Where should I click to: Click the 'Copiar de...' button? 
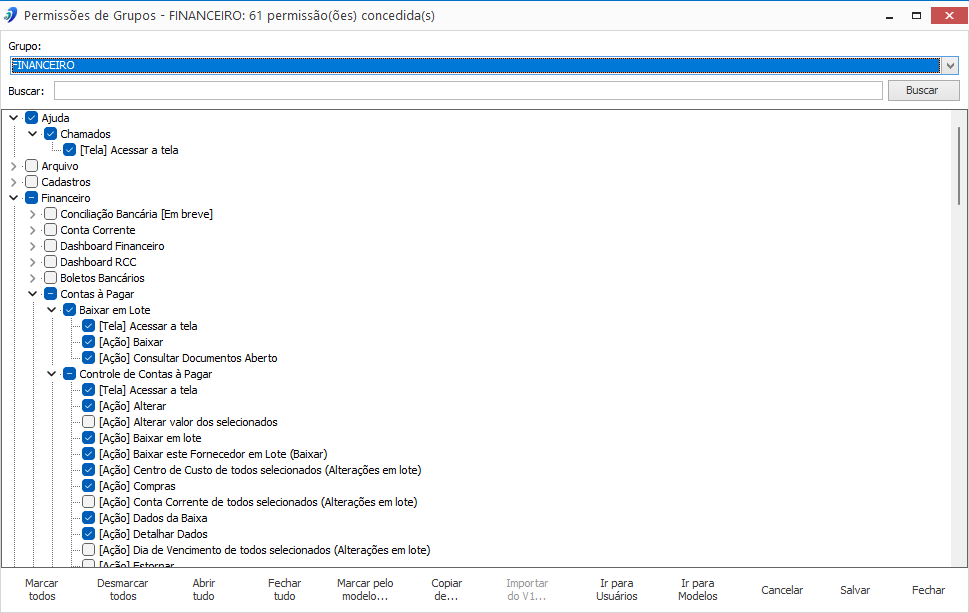[446, 590]
